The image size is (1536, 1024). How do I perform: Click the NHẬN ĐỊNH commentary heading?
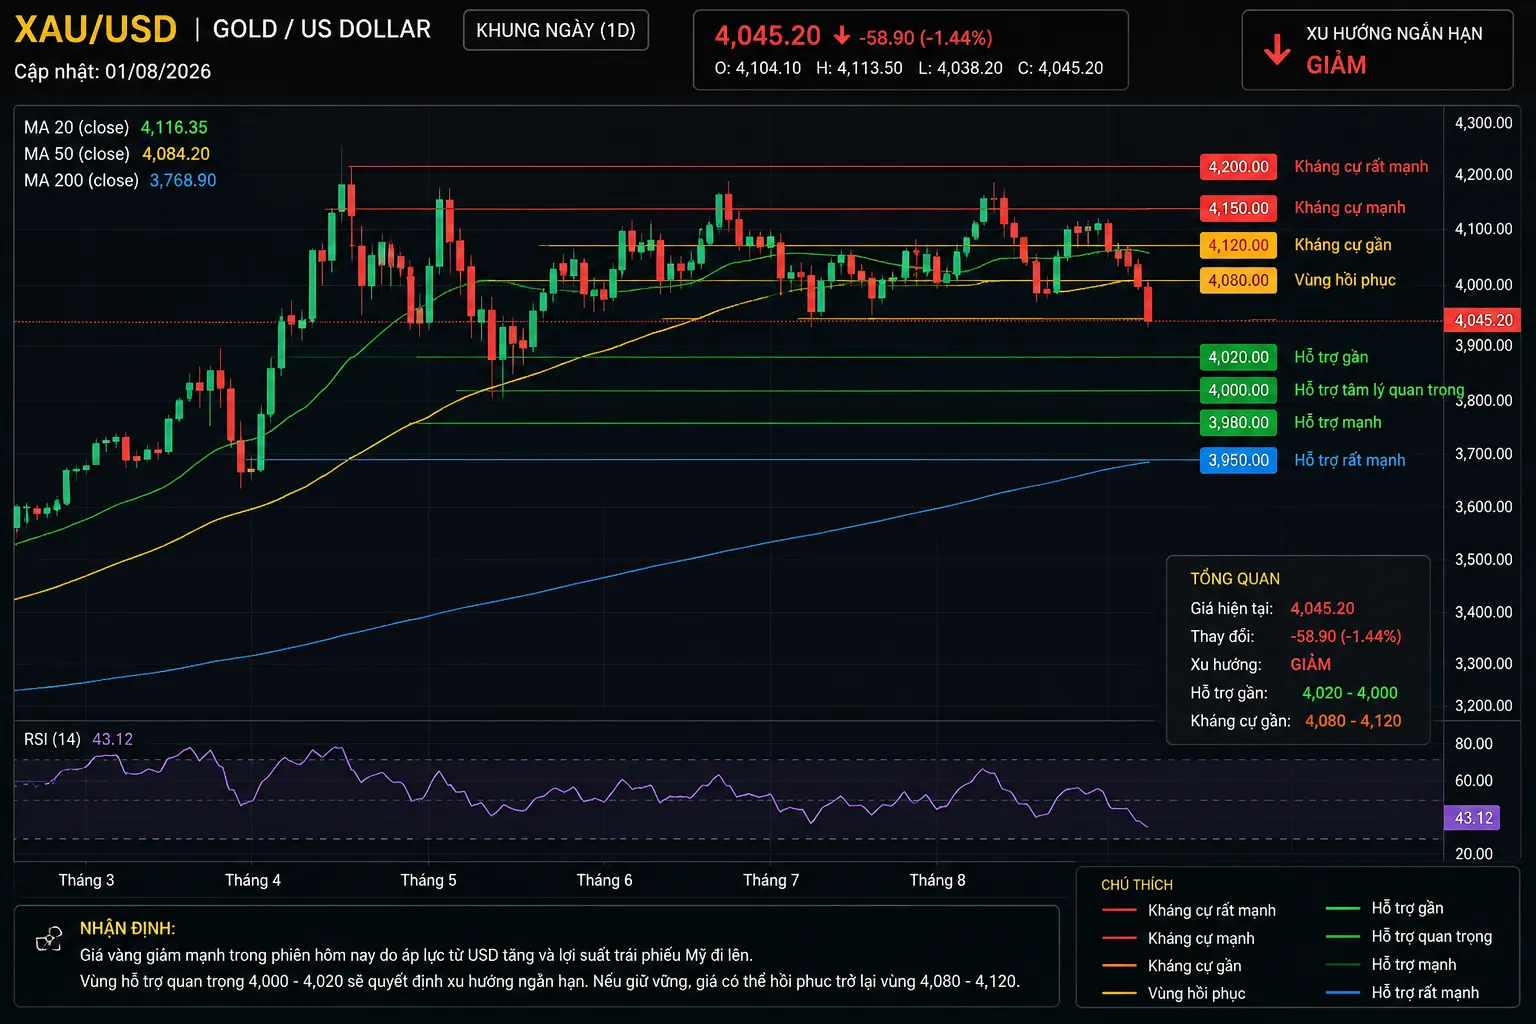coord(127,929)
